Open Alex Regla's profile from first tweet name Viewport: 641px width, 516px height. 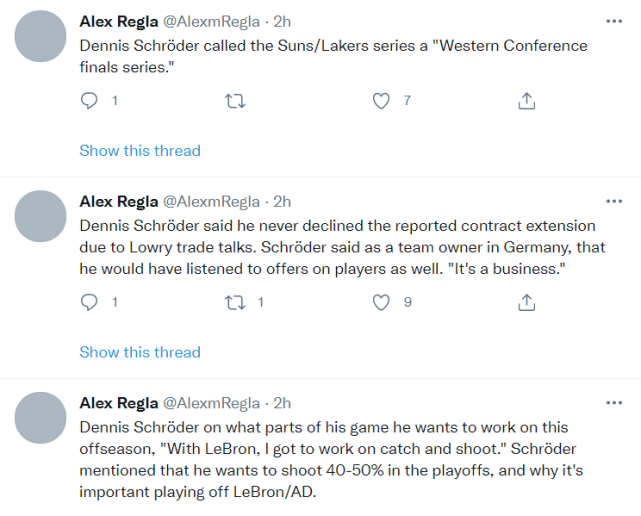coord(118,21)
